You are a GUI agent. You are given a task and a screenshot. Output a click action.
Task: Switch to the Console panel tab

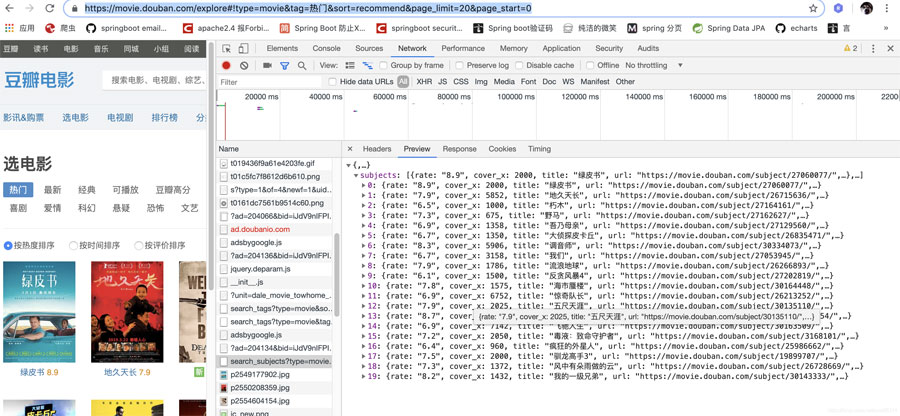(327, 49)
